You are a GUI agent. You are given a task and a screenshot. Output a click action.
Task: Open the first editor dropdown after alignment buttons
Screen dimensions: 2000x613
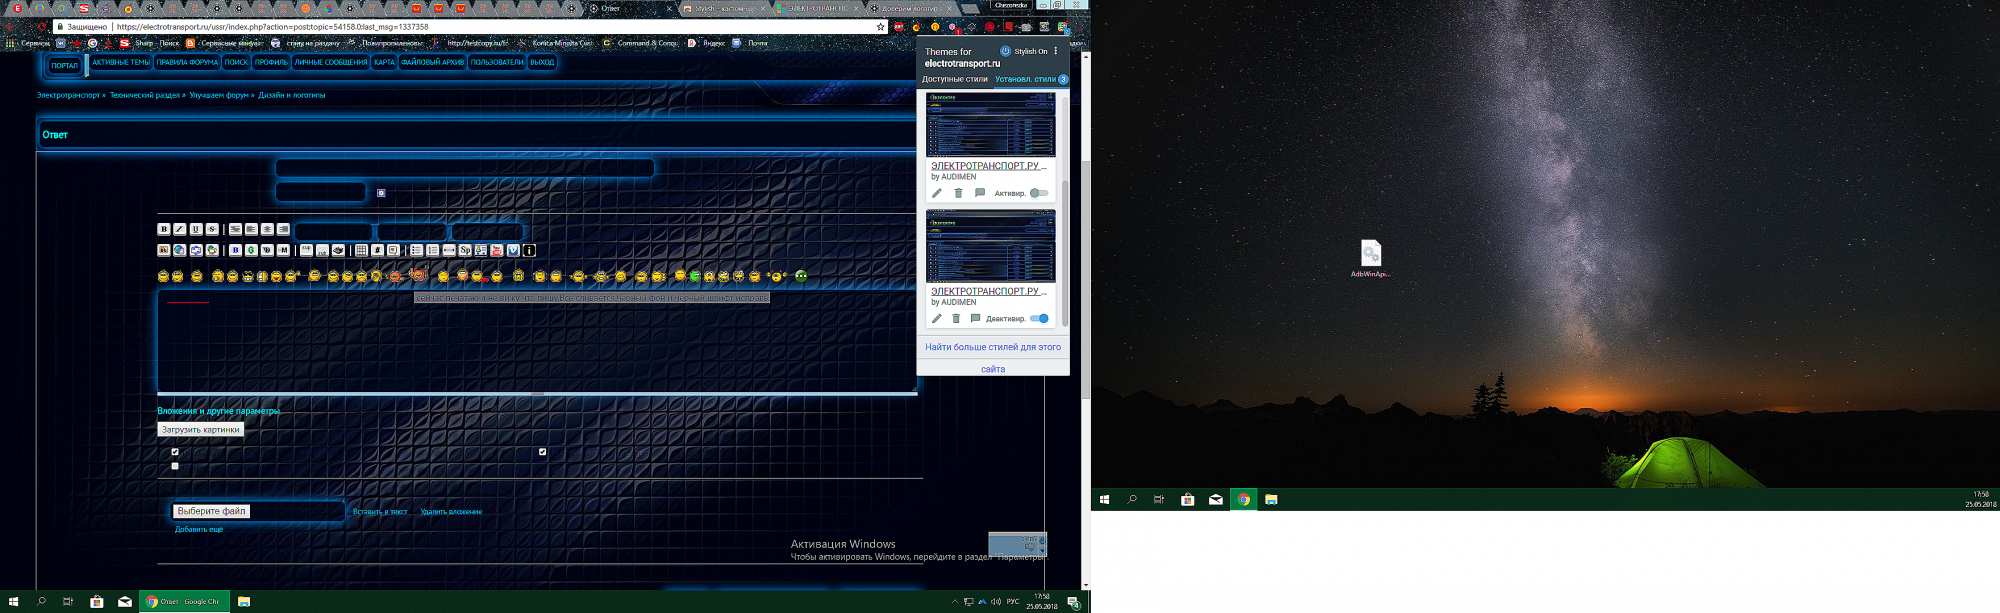(333, 232)
